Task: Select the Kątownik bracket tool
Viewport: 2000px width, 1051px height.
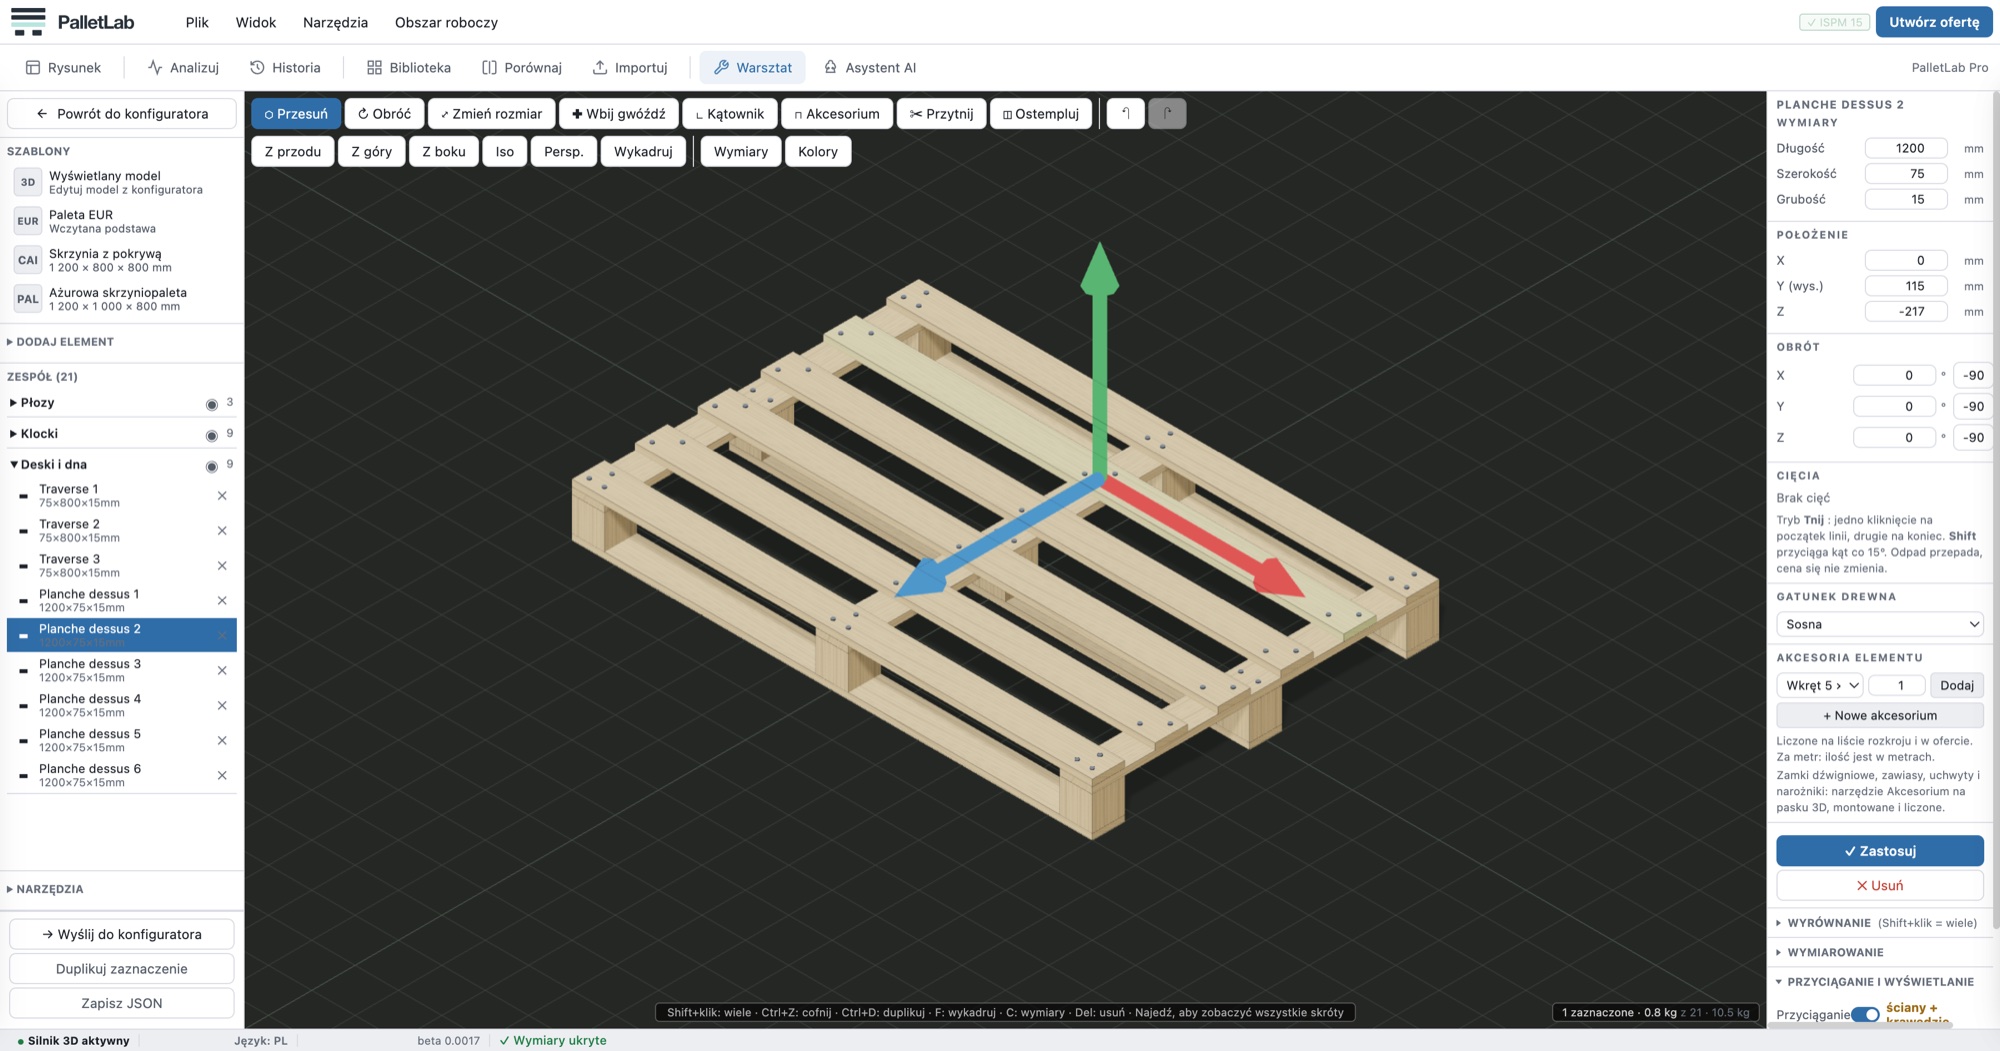Action: (730, 113)
